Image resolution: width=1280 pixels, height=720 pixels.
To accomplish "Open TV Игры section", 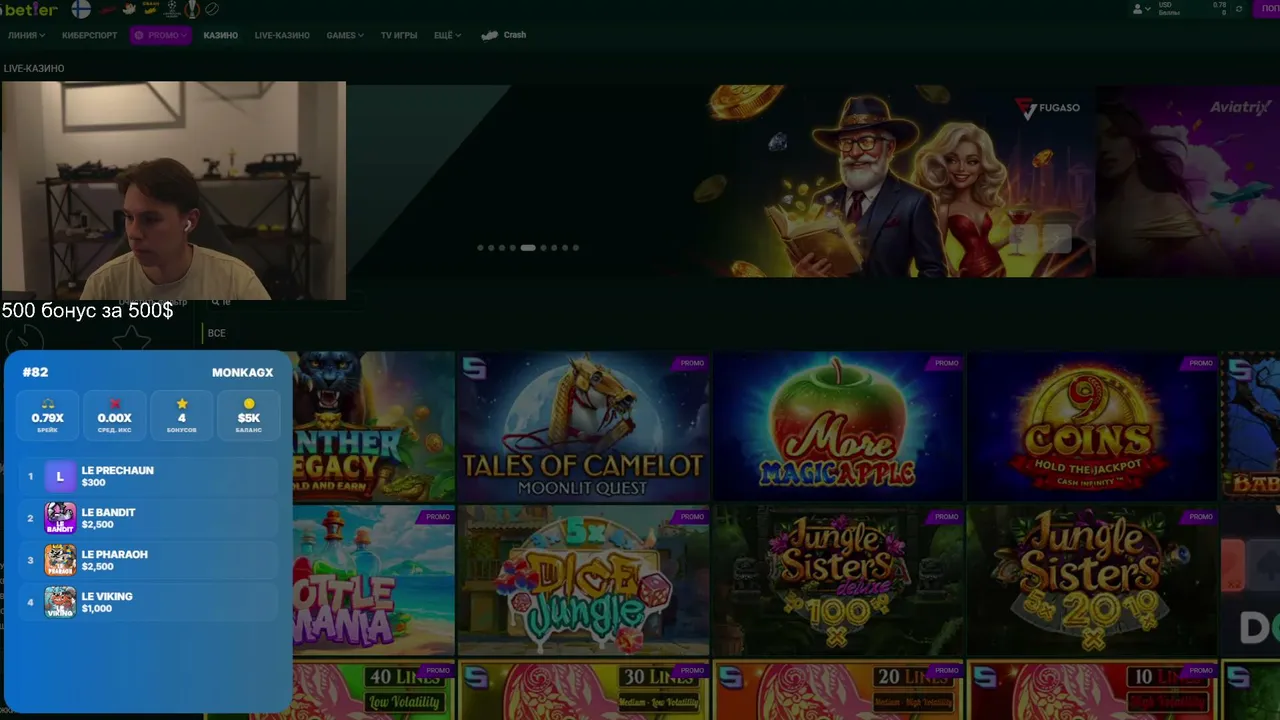I will (x=399, y=35).
